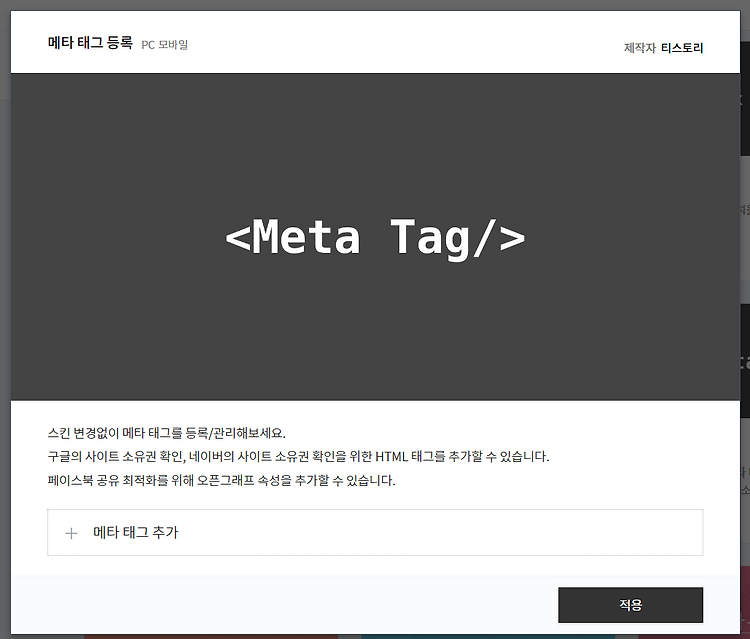
Task: Click the 적용 apply button
Action: [630, 605]
